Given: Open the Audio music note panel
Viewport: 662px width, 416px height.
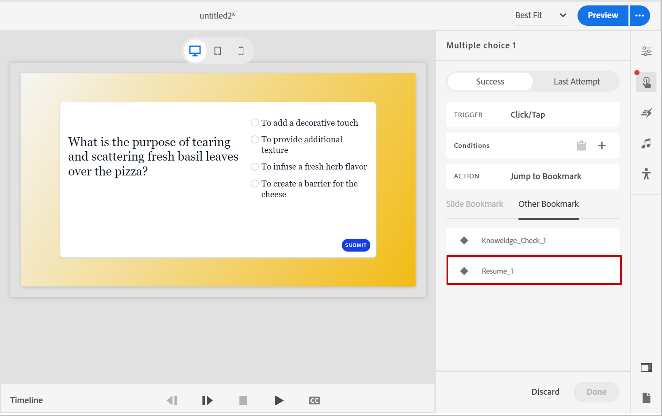Looking at the screenshot, I should (x=646, y=143).
